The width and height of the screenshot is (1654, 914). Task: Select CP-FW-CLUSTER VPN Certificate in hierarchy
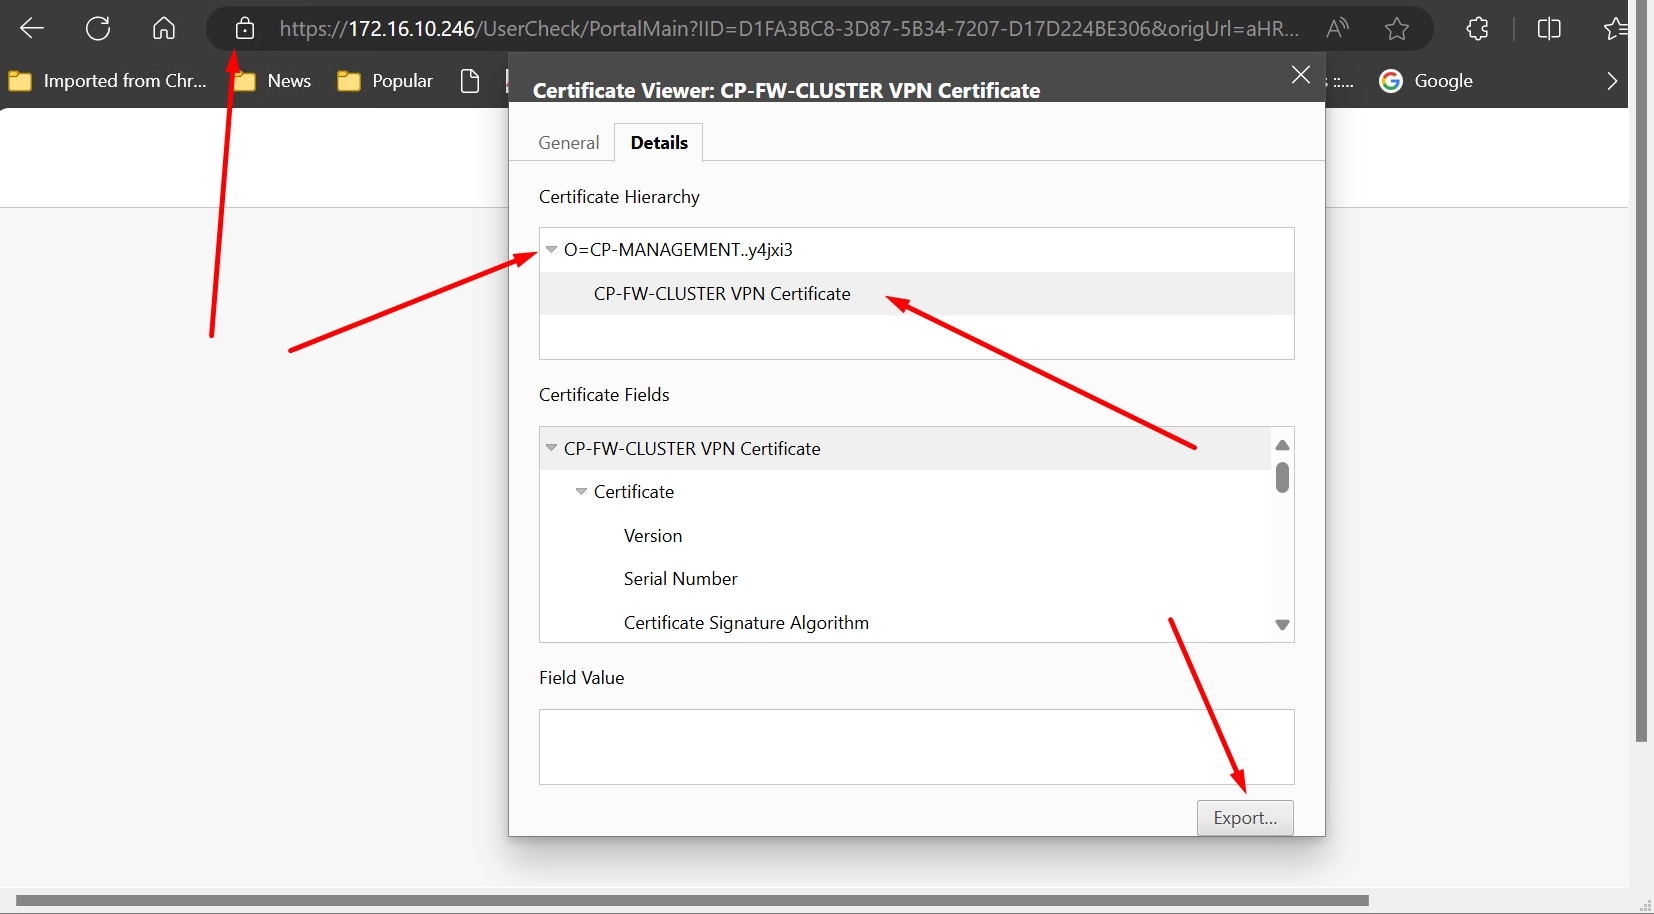(x=721, y=293)
